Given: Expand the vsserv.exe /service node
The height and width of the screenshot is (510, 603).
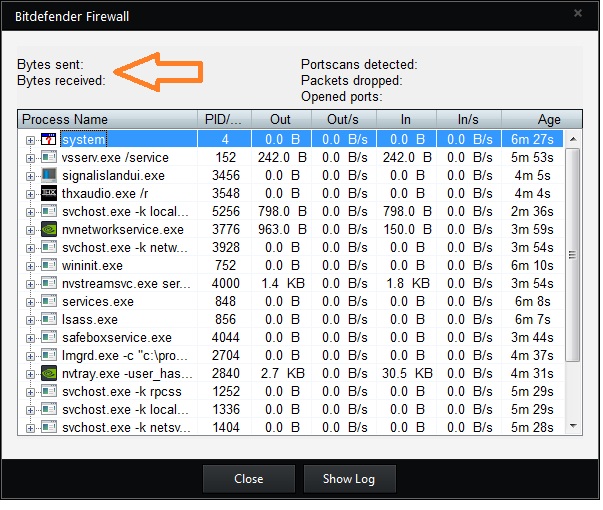Looking at the screenshot, I should pos(30,158).
